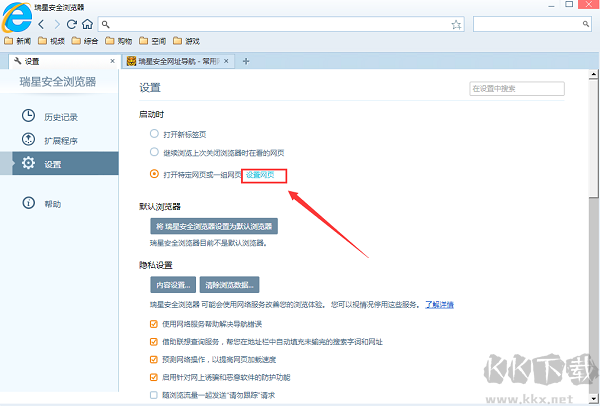Go to the home page icon
This screenshot has height=406, width=600.
pyautogui.click(x=87, y=24)
